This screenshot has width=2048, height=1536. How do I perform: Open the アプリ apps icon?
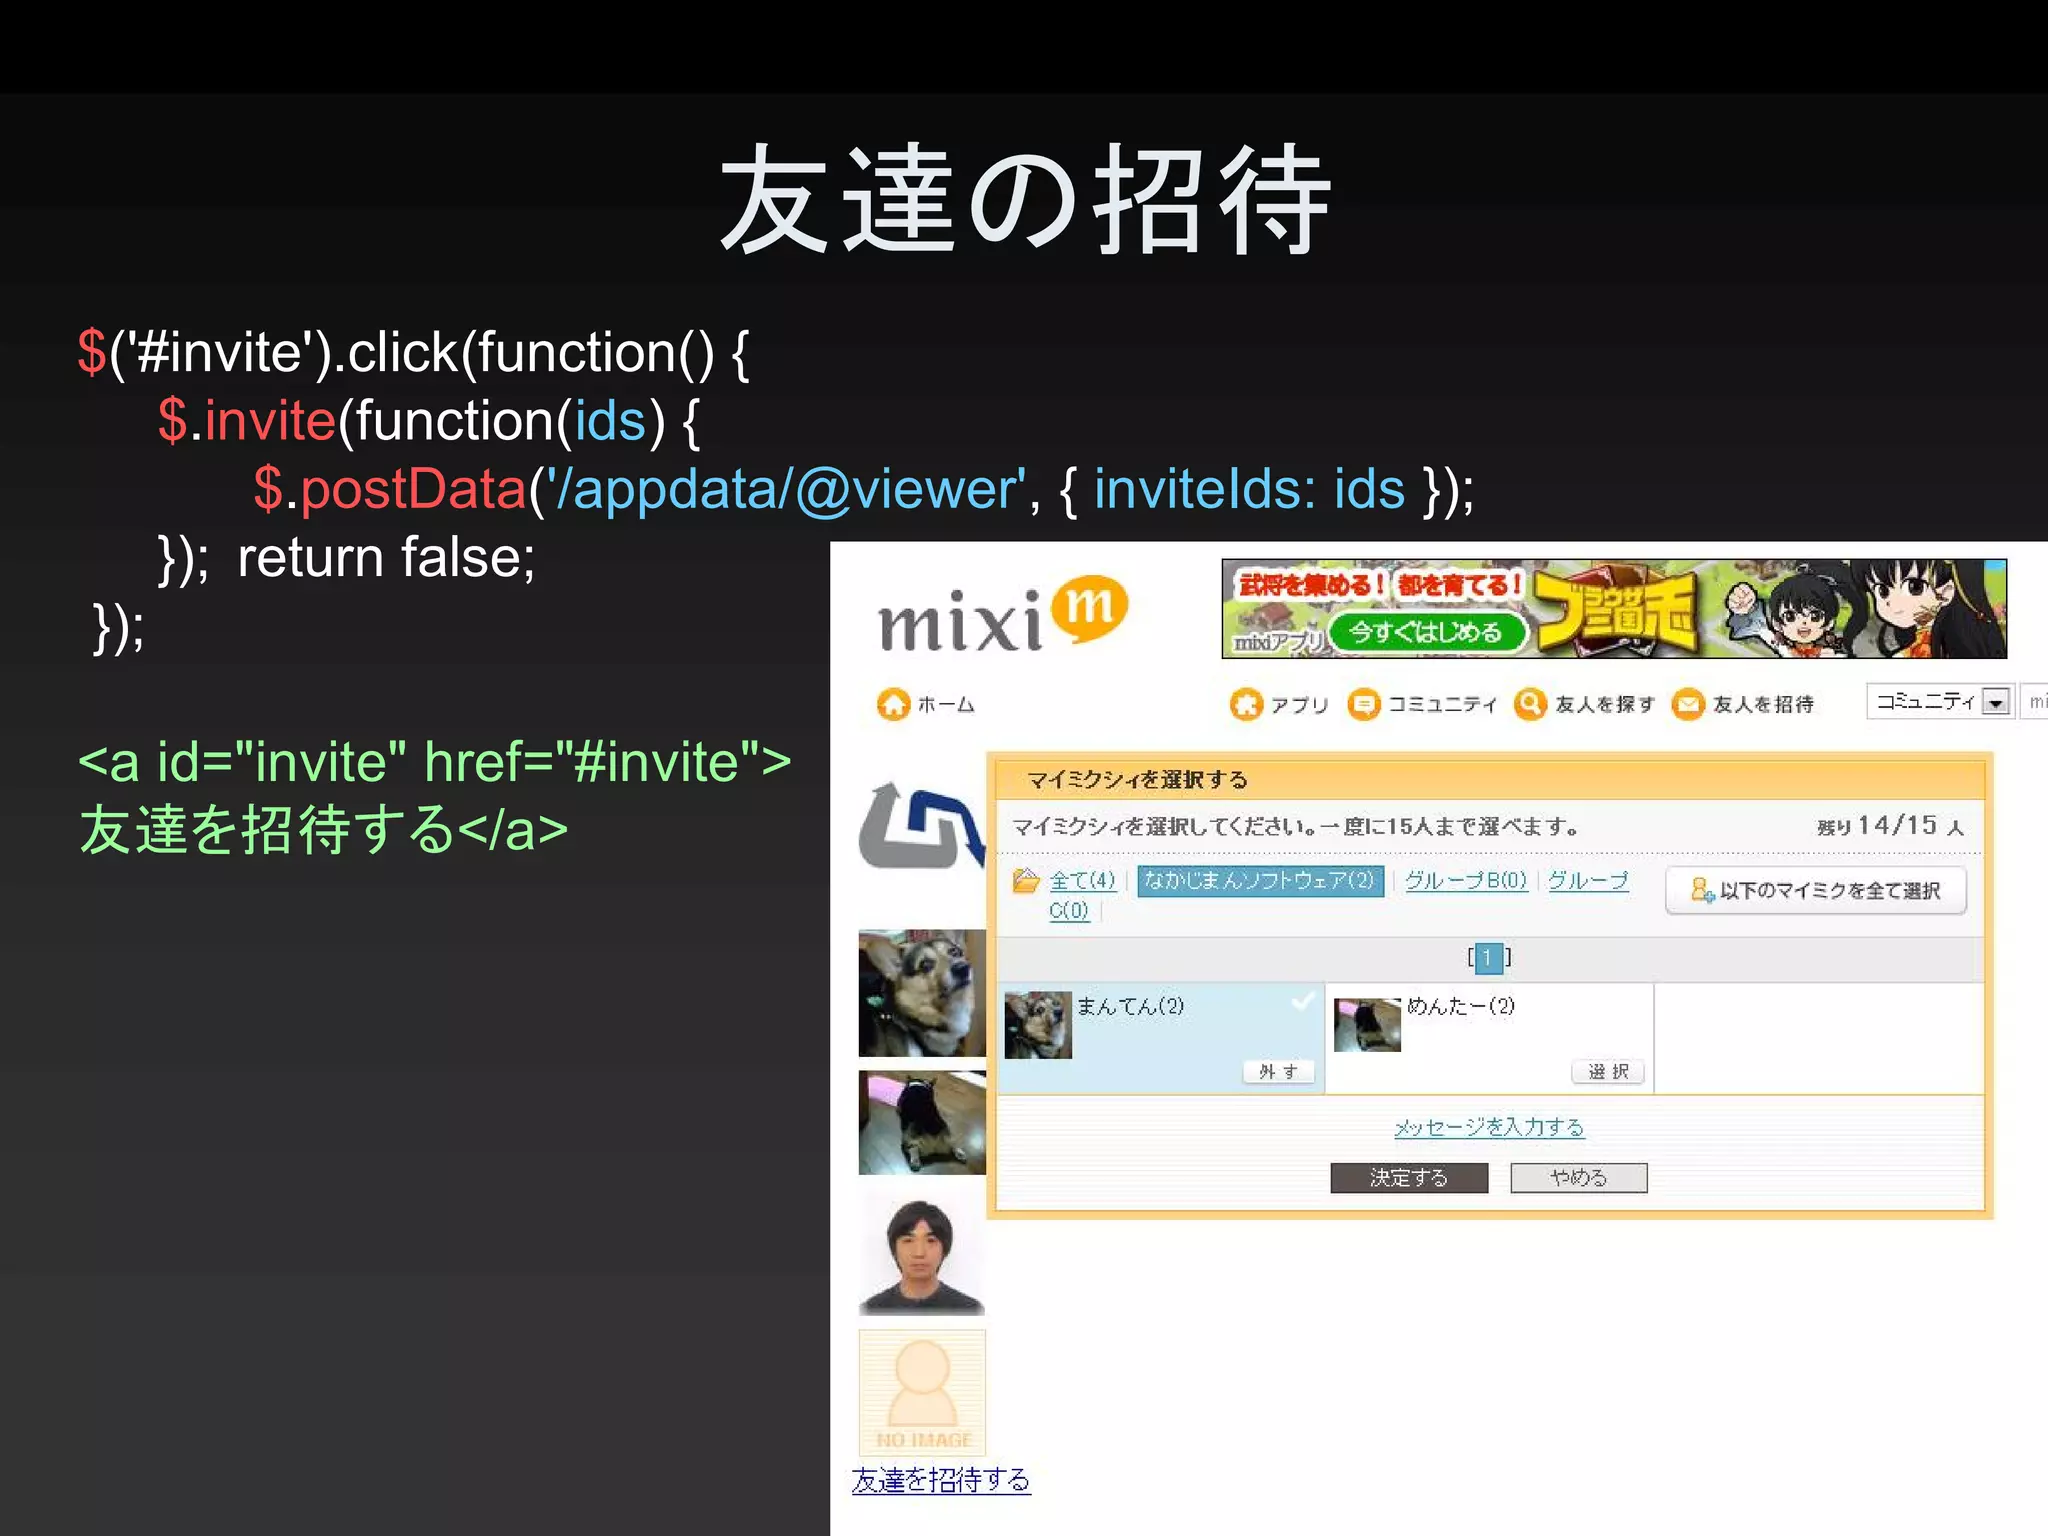coord(1246,704)
